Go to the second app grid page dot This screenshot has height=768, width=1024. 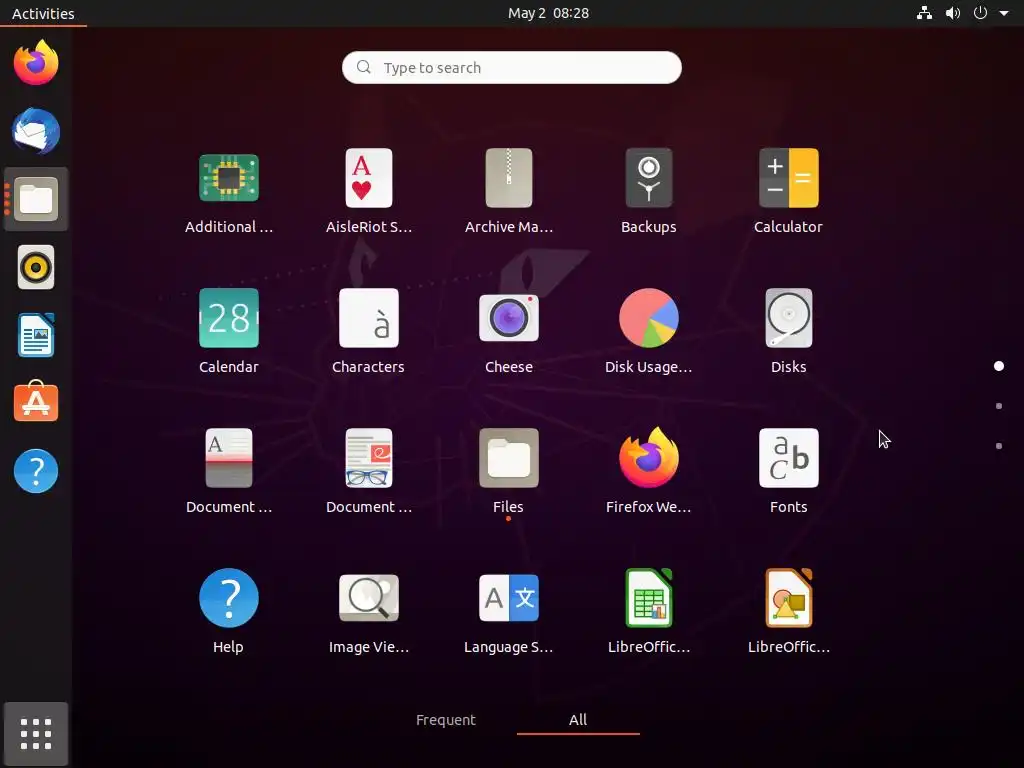pos(999,406)
